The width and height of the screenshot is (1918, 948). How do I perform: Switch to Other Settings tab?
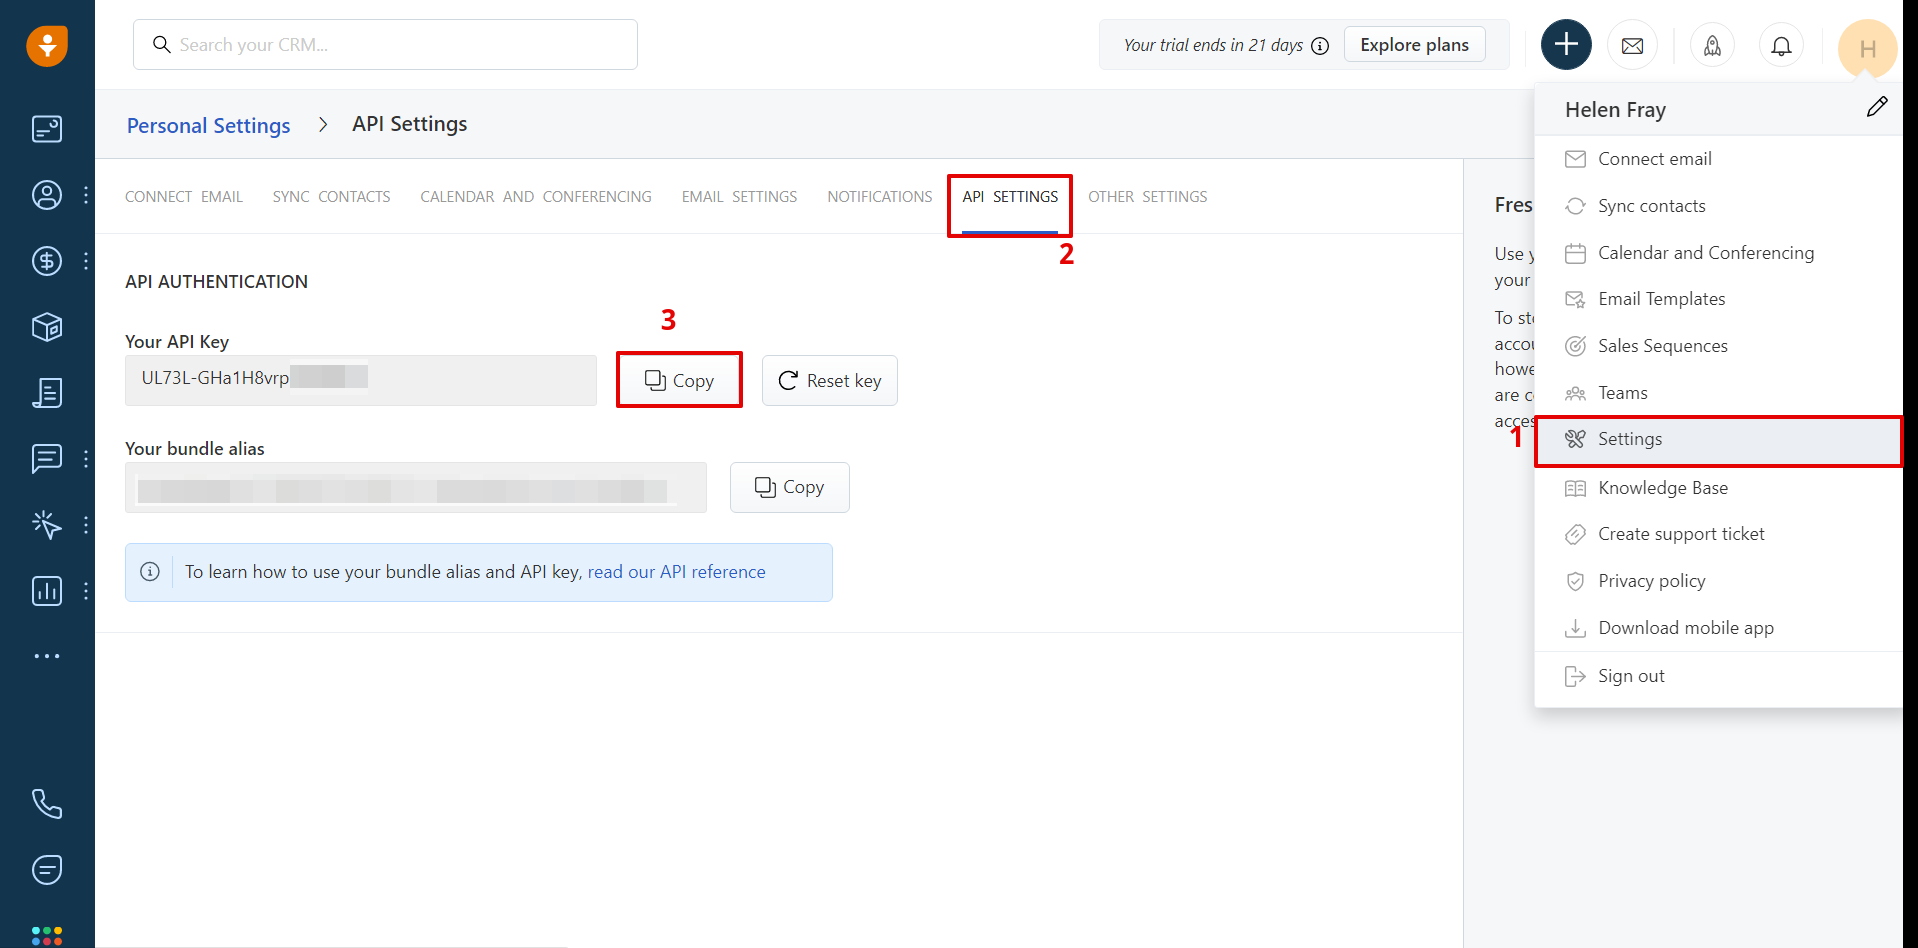1148,197
